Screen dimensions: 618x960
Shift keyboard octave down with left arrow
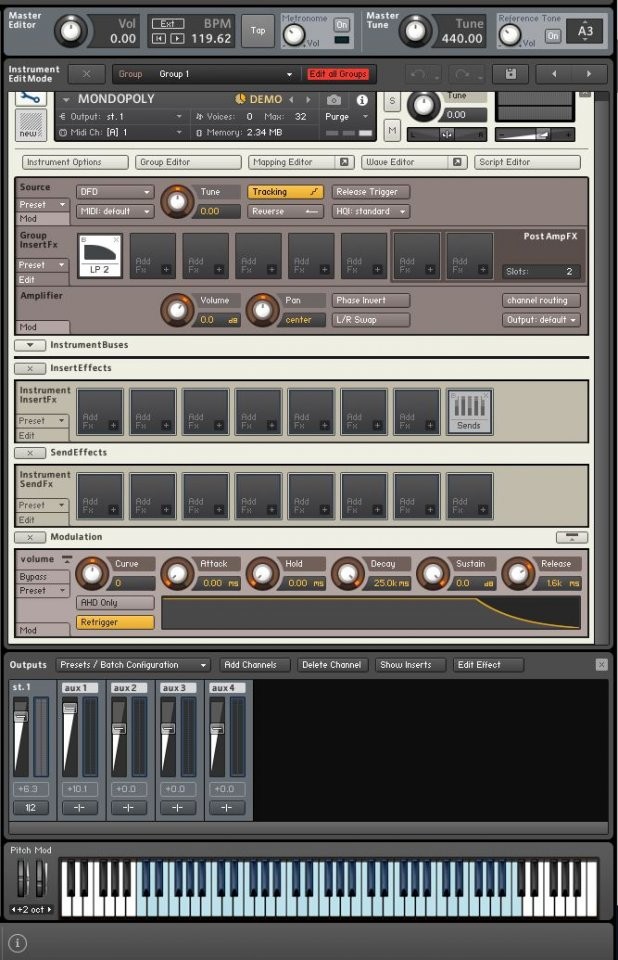tap(13, 909)
